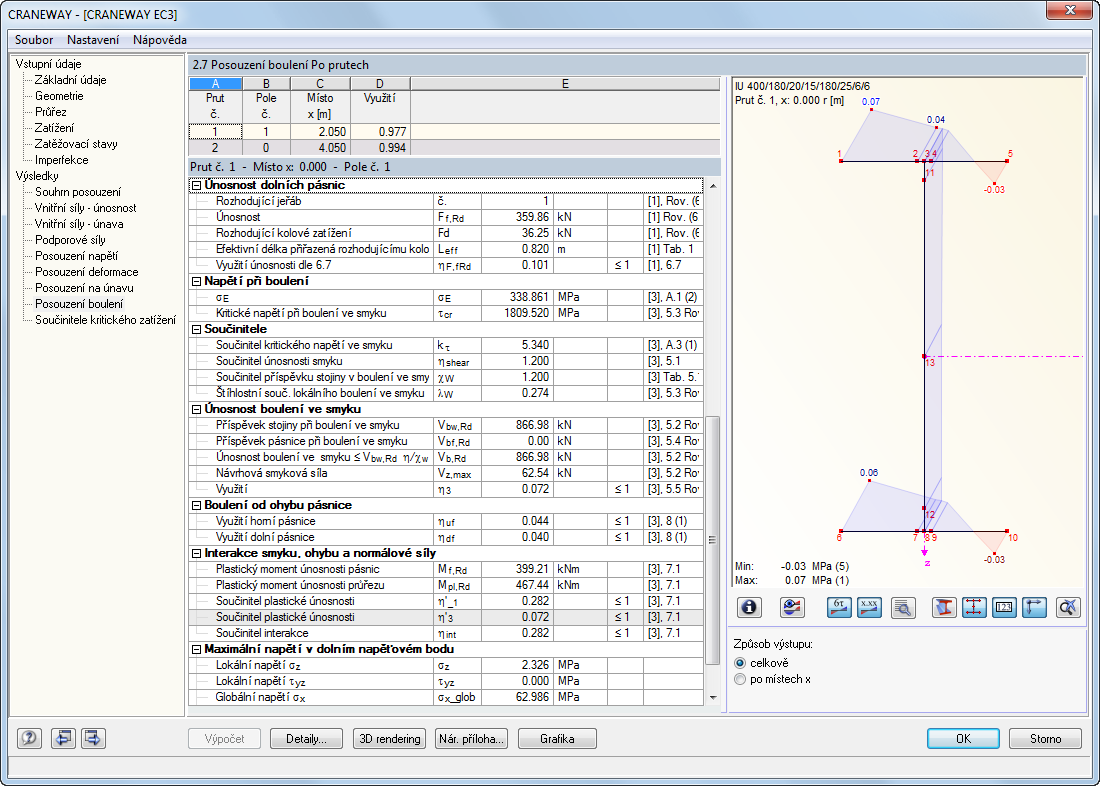This screenshot has height=786, width=1100.
Task: Open 'Posouzení napětí' in results tree
Action: click(76, 256)
